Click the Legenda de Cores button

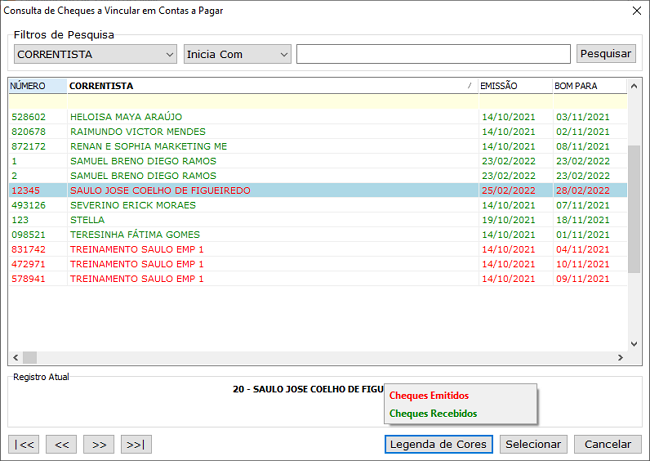click(x=438, y=444)
